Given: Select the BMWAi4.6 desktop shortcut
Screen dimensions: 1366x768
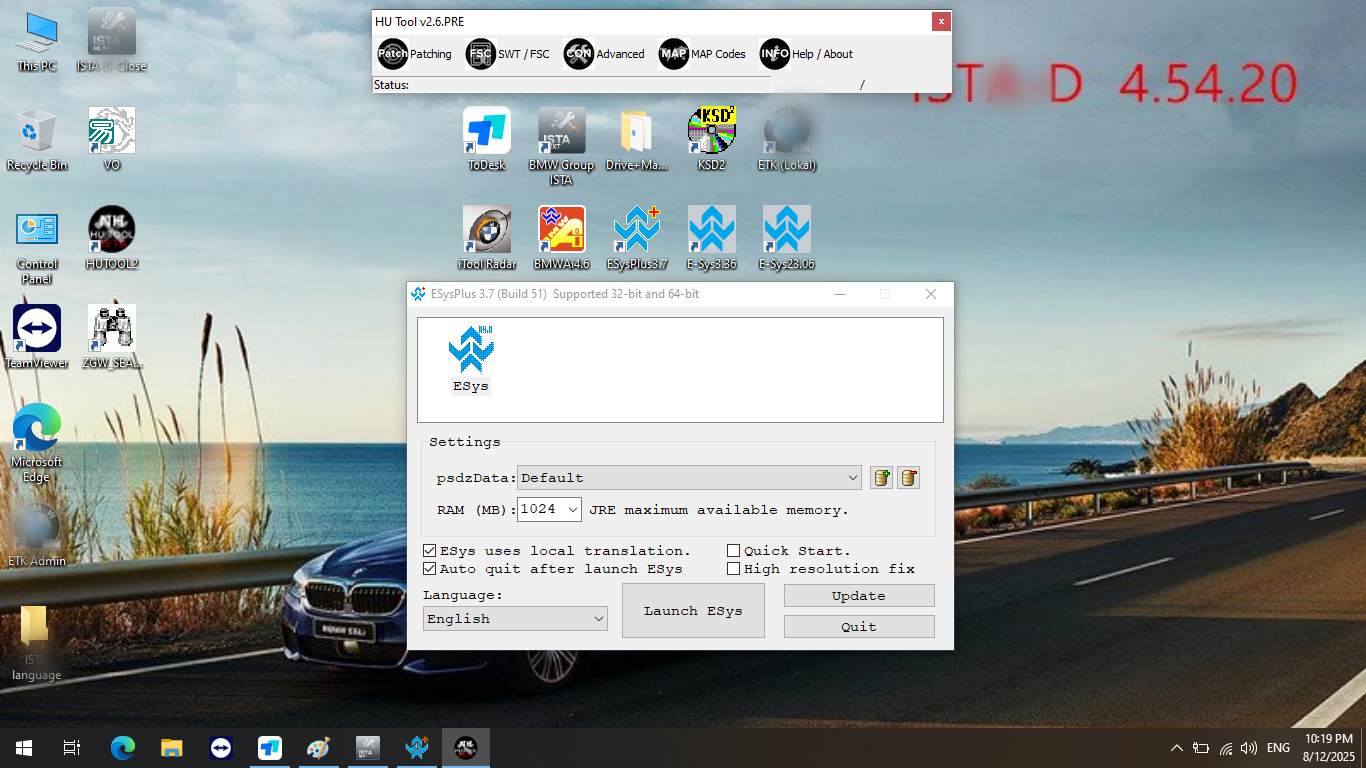Looking at the screenshot, I should pos(561,238).
